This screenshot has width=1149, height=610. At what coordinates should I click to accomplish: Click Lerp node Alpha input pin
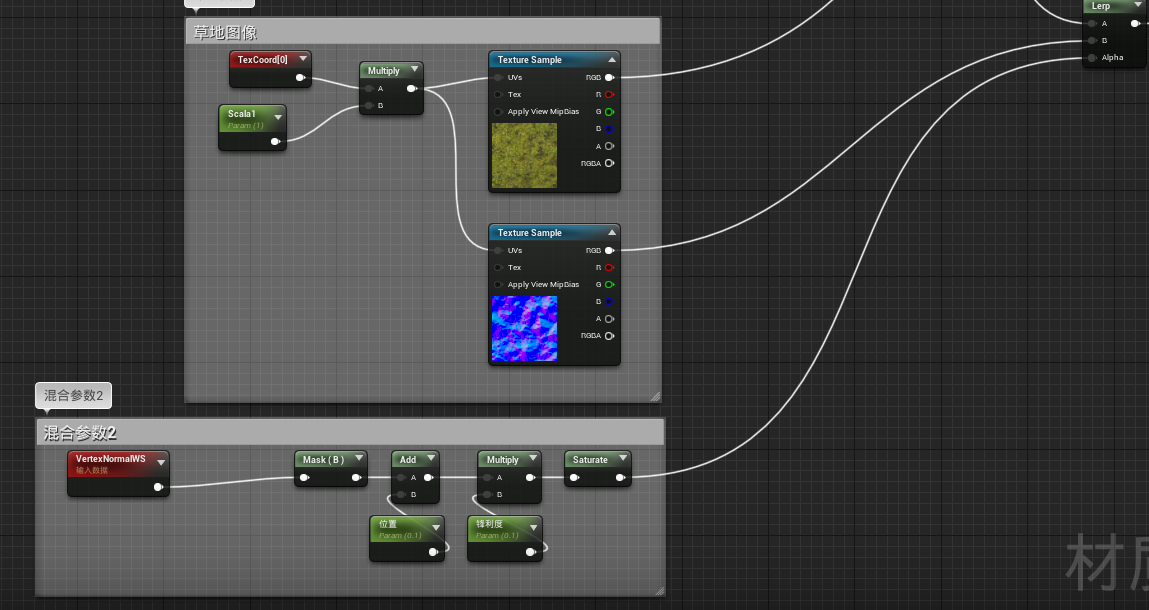coord(1093,57)
